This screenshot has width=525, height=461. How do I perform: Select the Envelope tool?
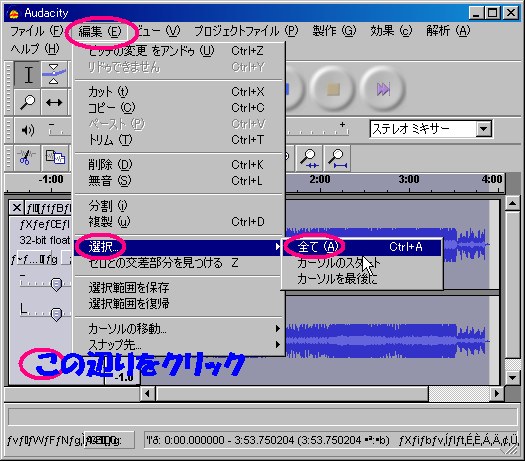point(54,74)
